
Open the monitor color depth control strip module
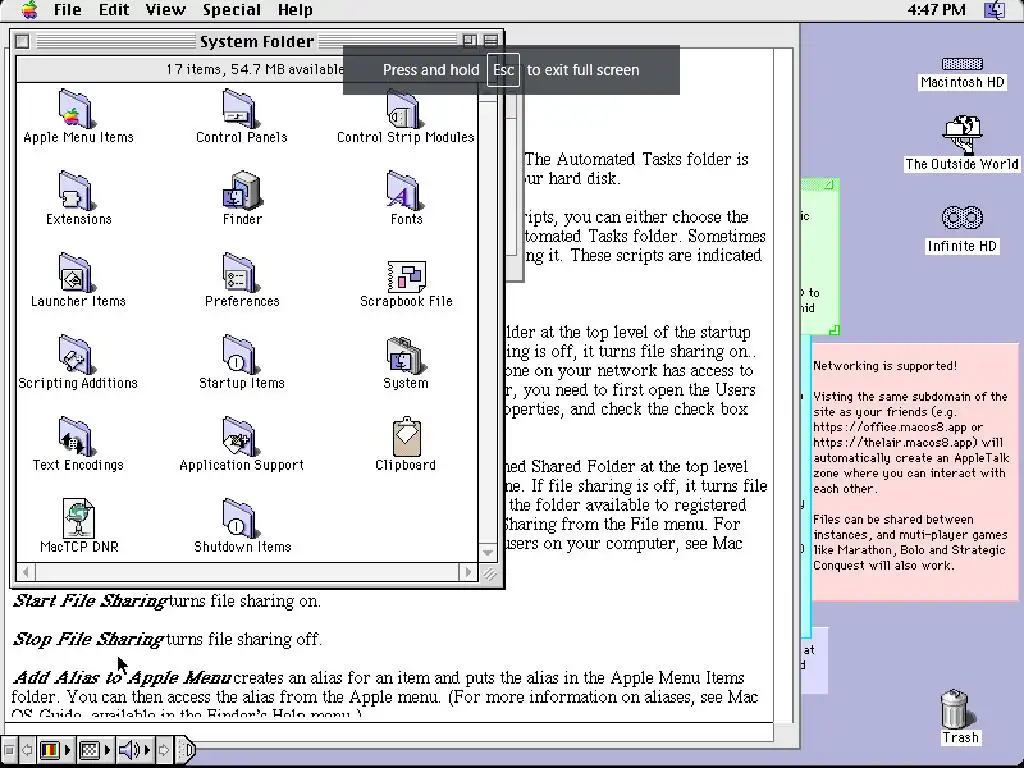[x=55, y=750]
